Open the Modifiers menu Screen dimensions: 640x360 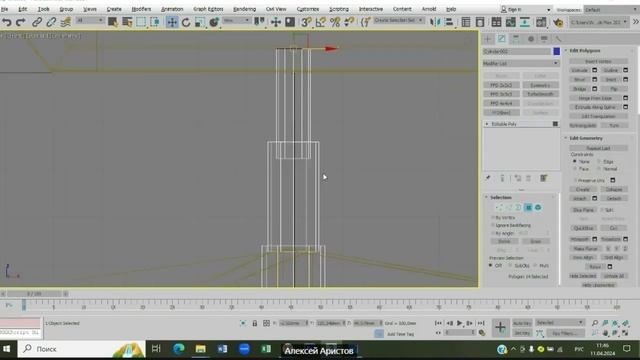[141, 9]
